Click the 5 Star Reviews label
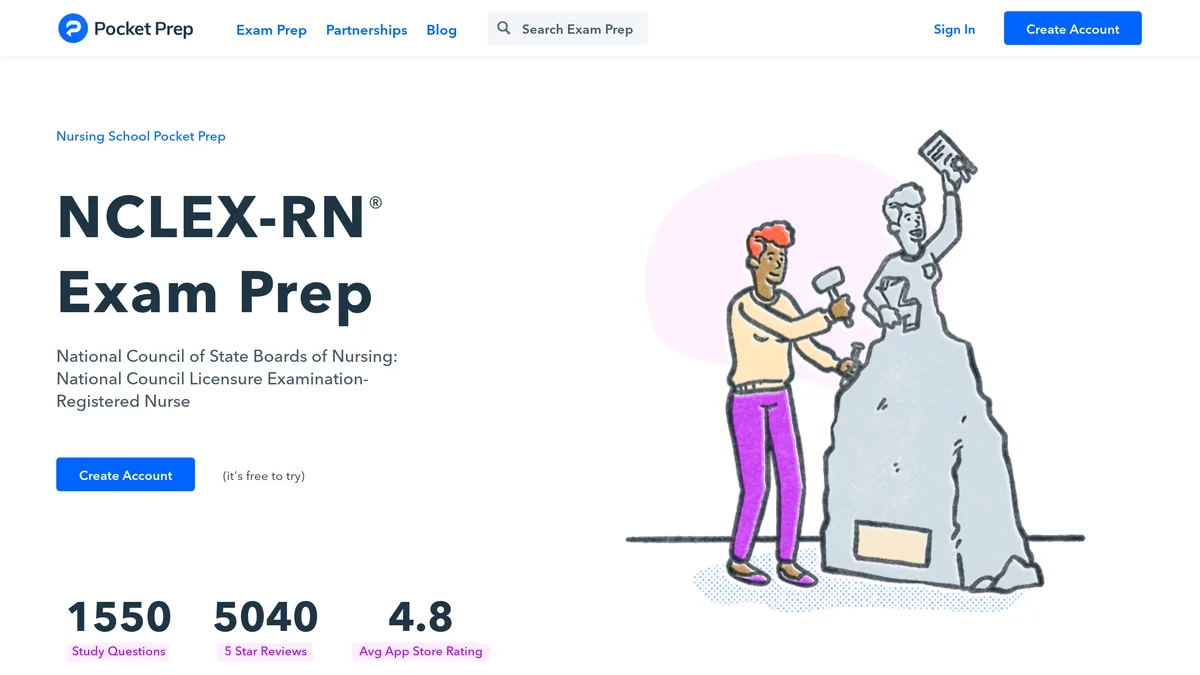1200x675 pixels. pyautogui.click(x=266, y=651)
